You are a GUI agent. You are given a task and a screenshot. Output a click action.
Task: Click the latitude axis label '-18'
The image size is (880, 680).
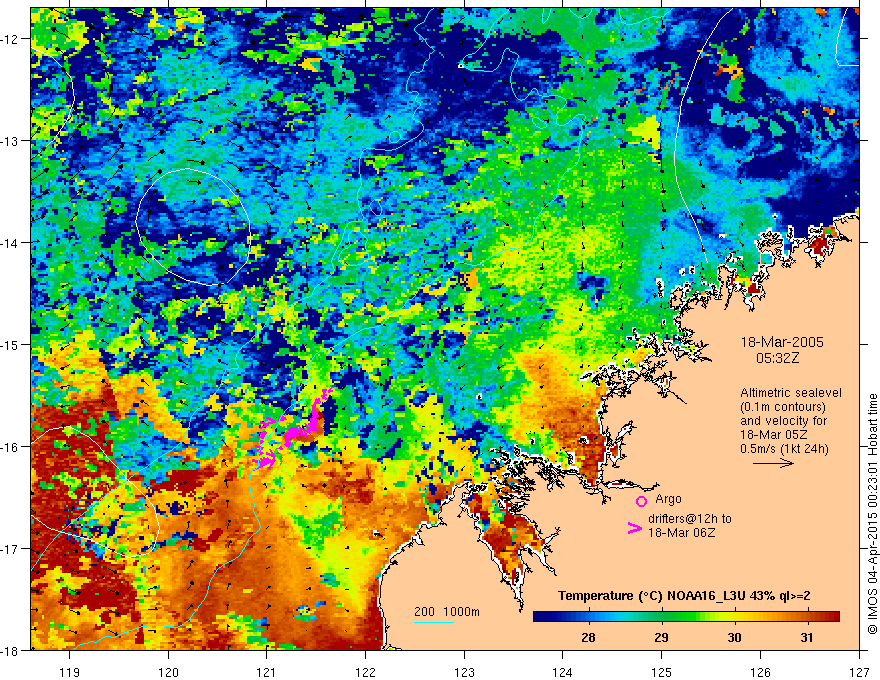coord(10,651)
